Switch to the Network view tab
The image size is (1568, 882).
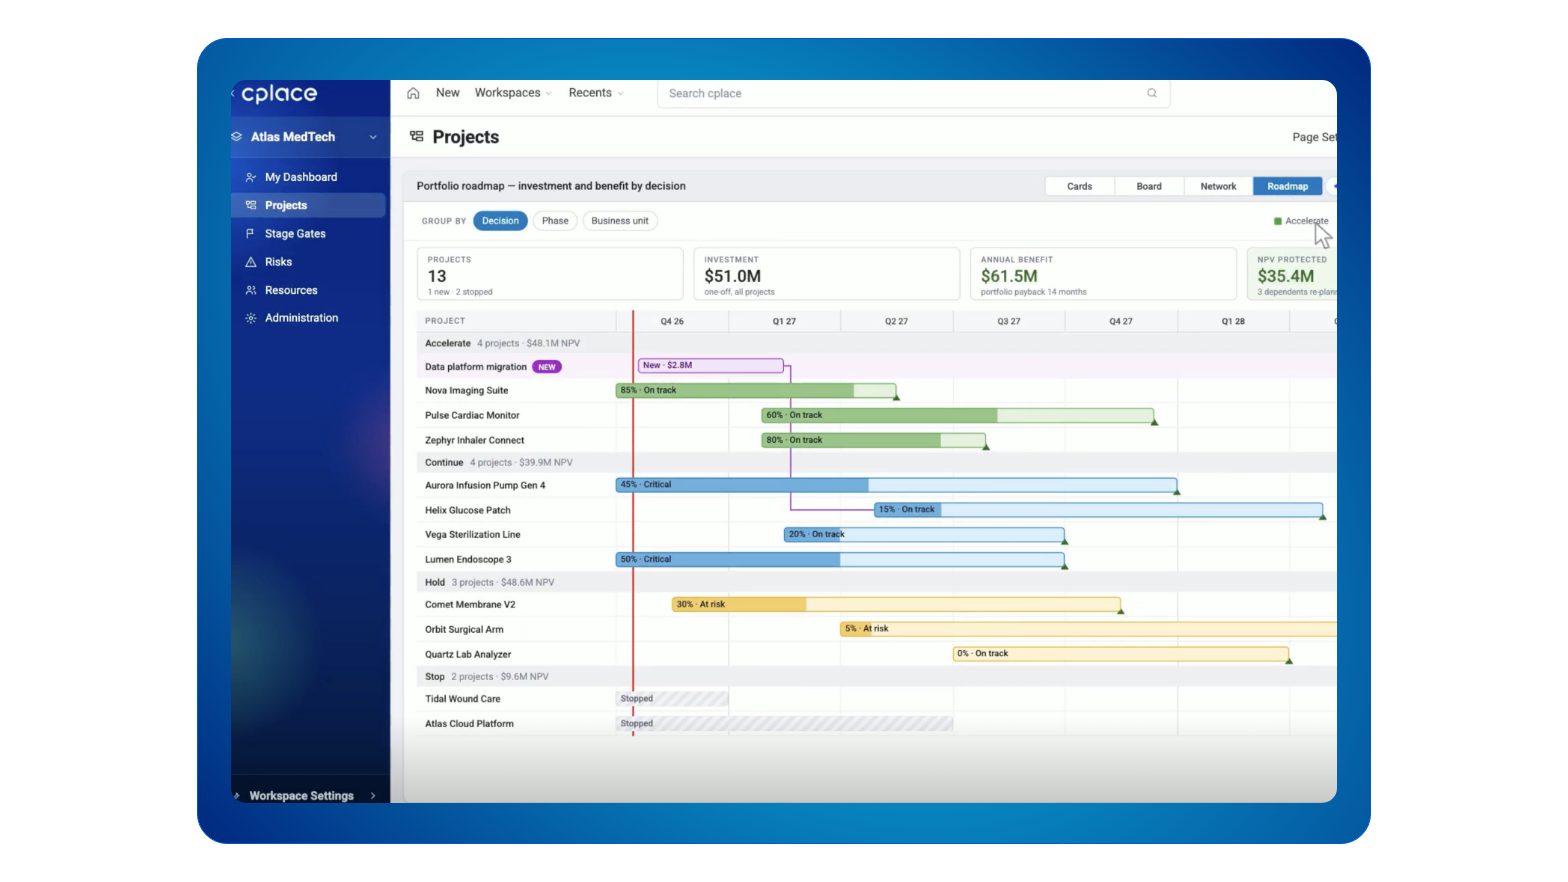(1218, 186)
